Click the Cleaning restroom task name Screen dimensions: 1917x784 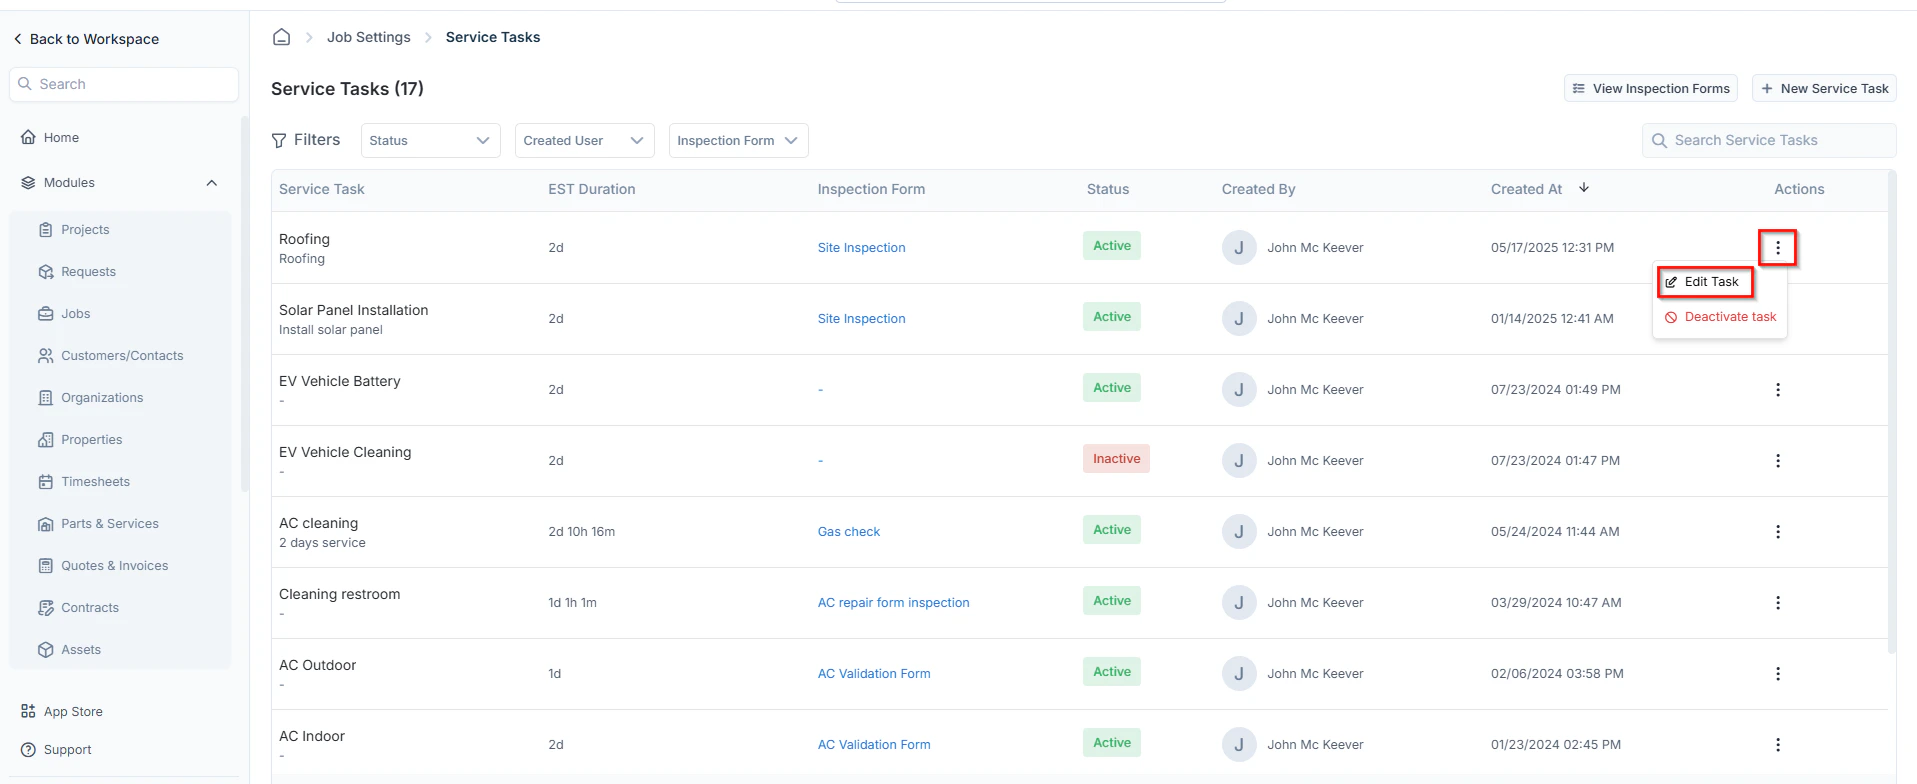[x=339, y=594]
